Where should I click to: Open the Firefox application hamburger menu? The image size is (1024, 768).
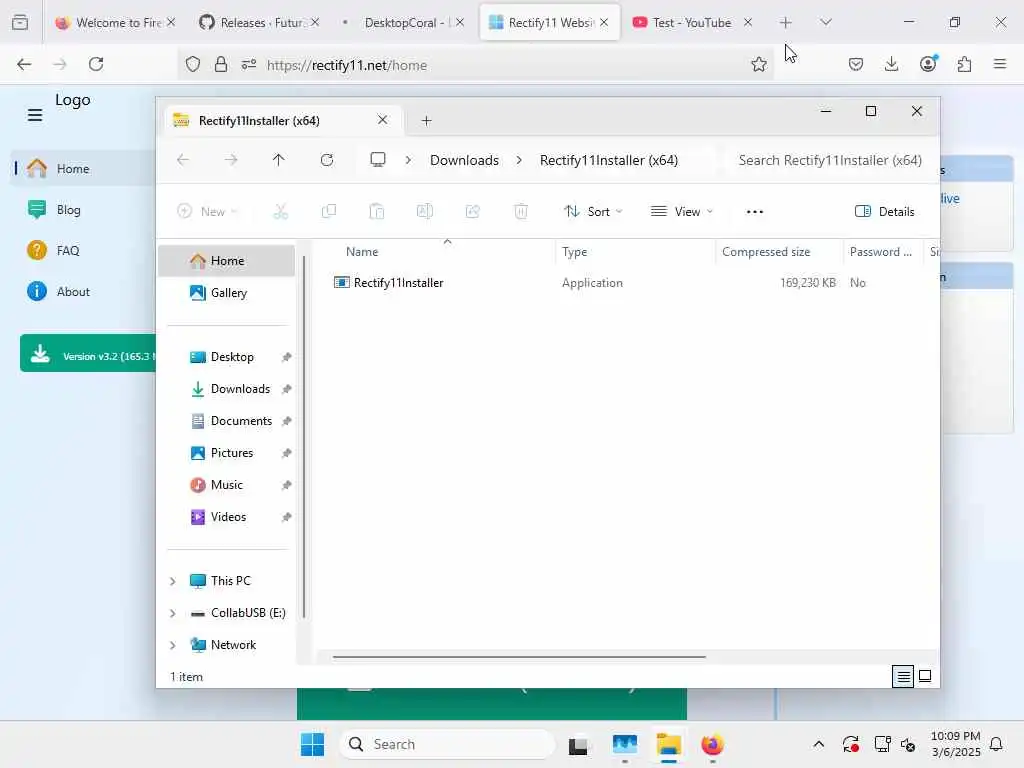1000,64
